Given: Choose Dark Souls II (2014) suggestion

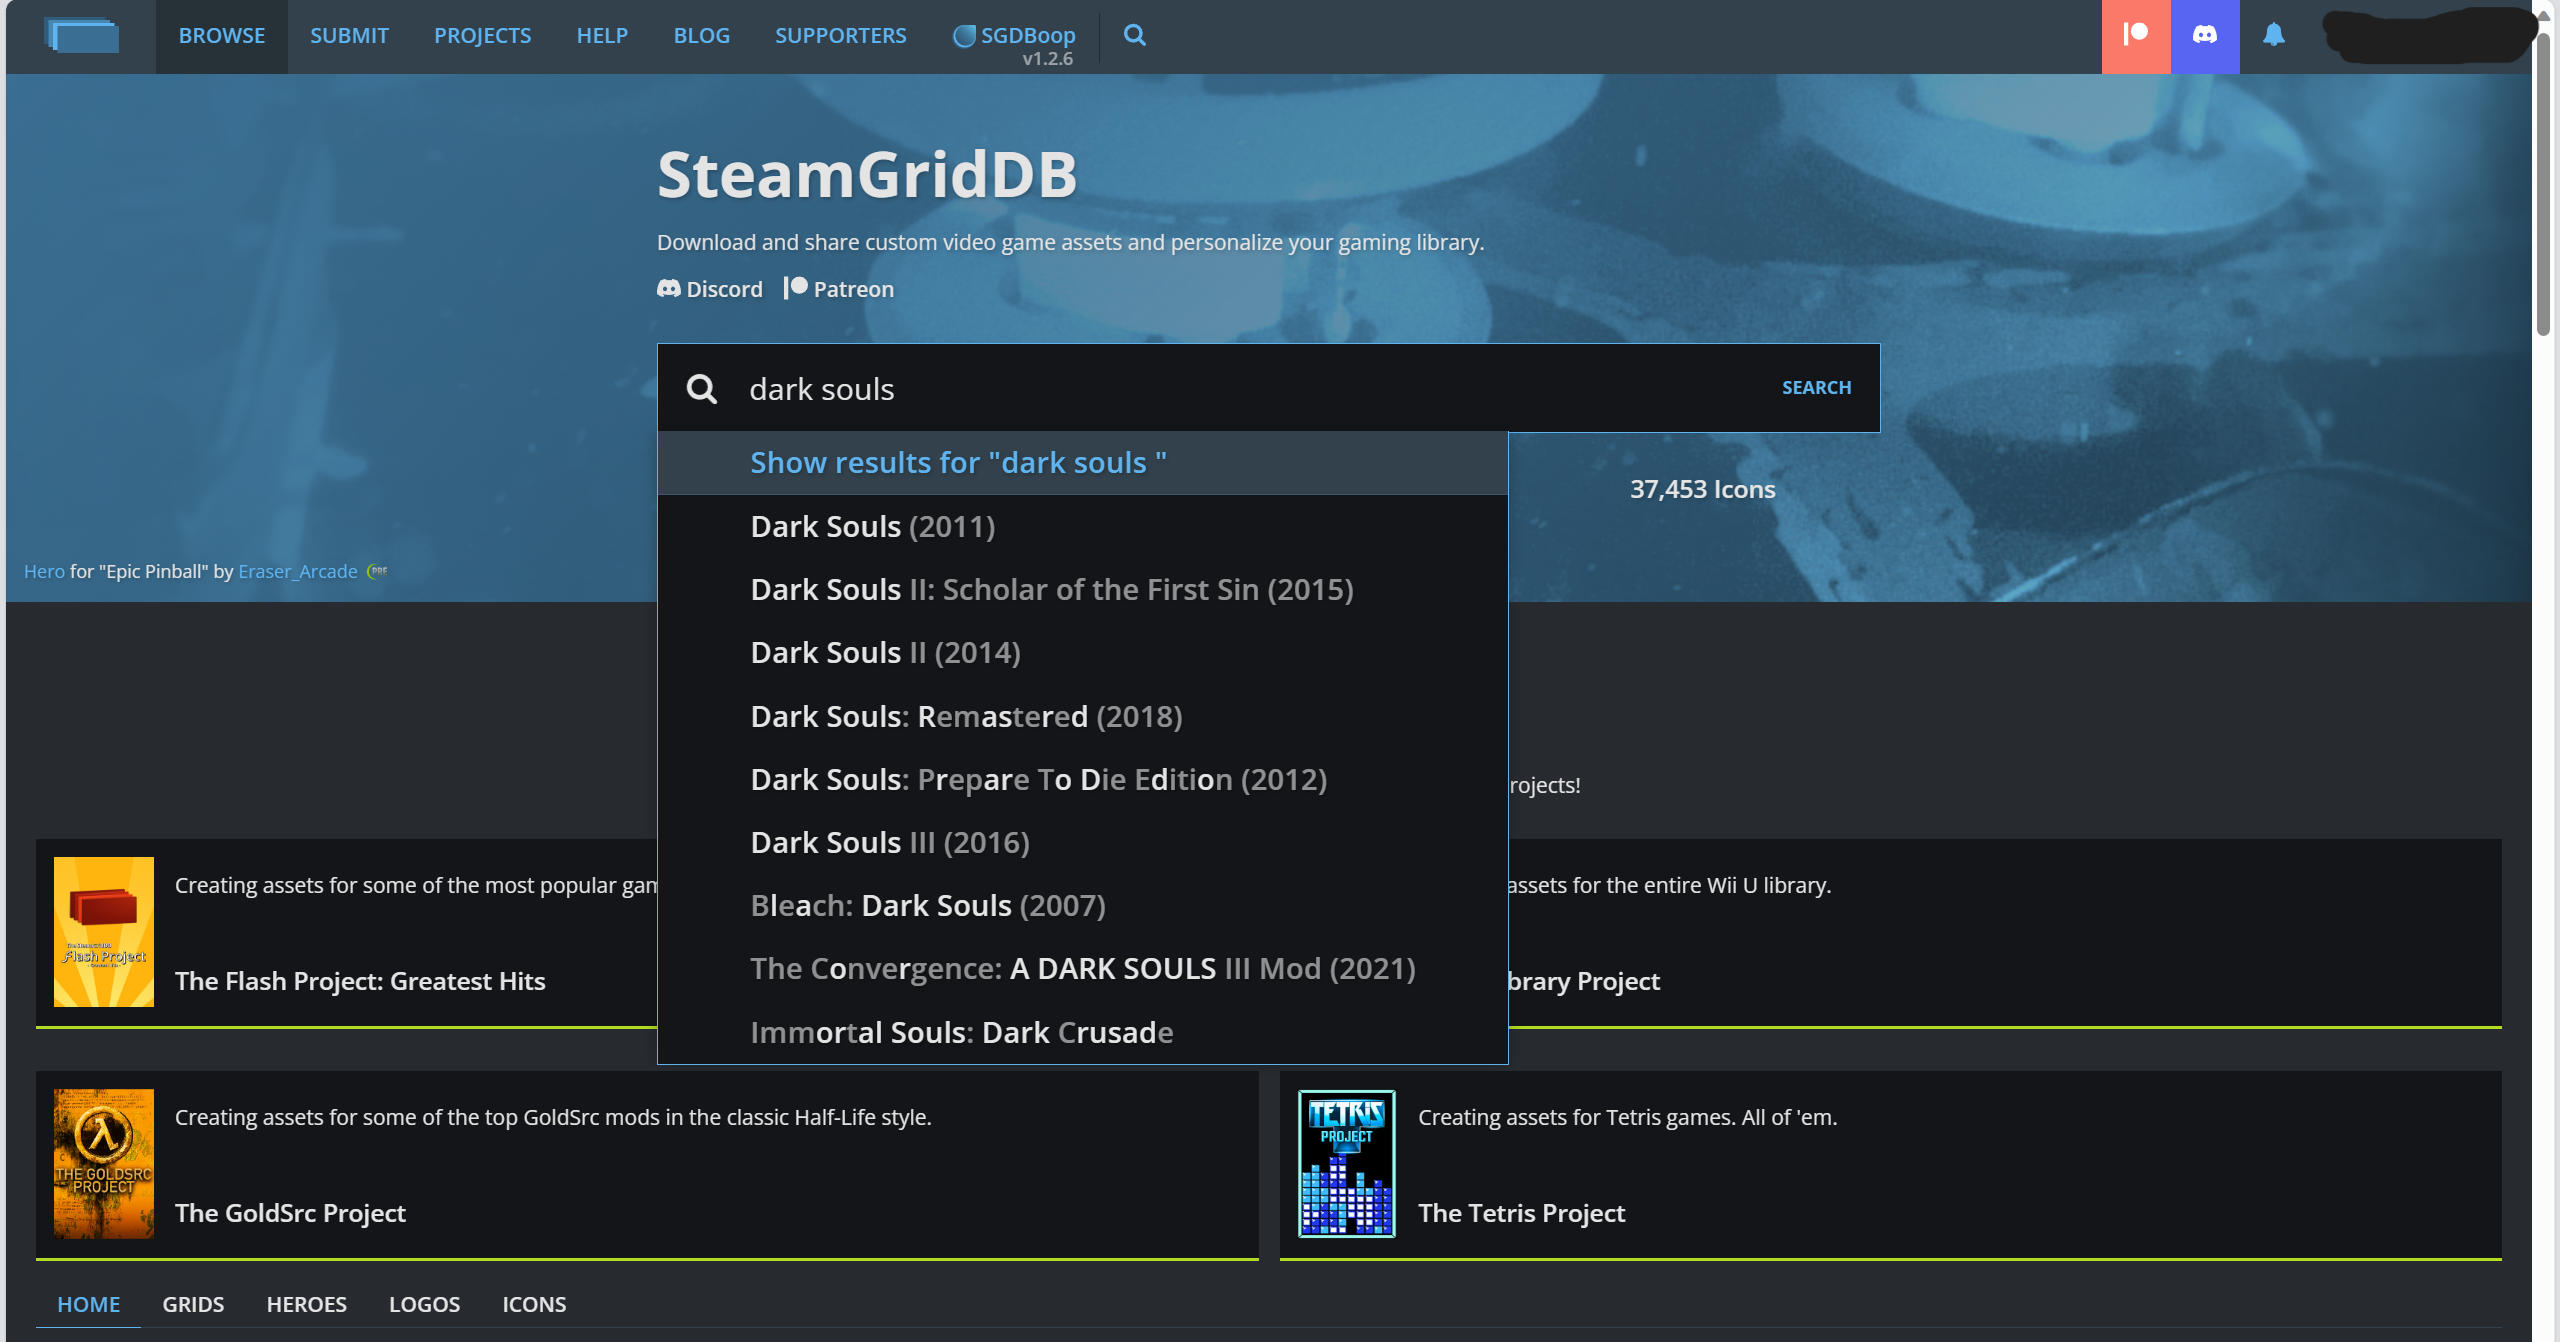Looking at the screenshot, I should tap(1082, 653).
